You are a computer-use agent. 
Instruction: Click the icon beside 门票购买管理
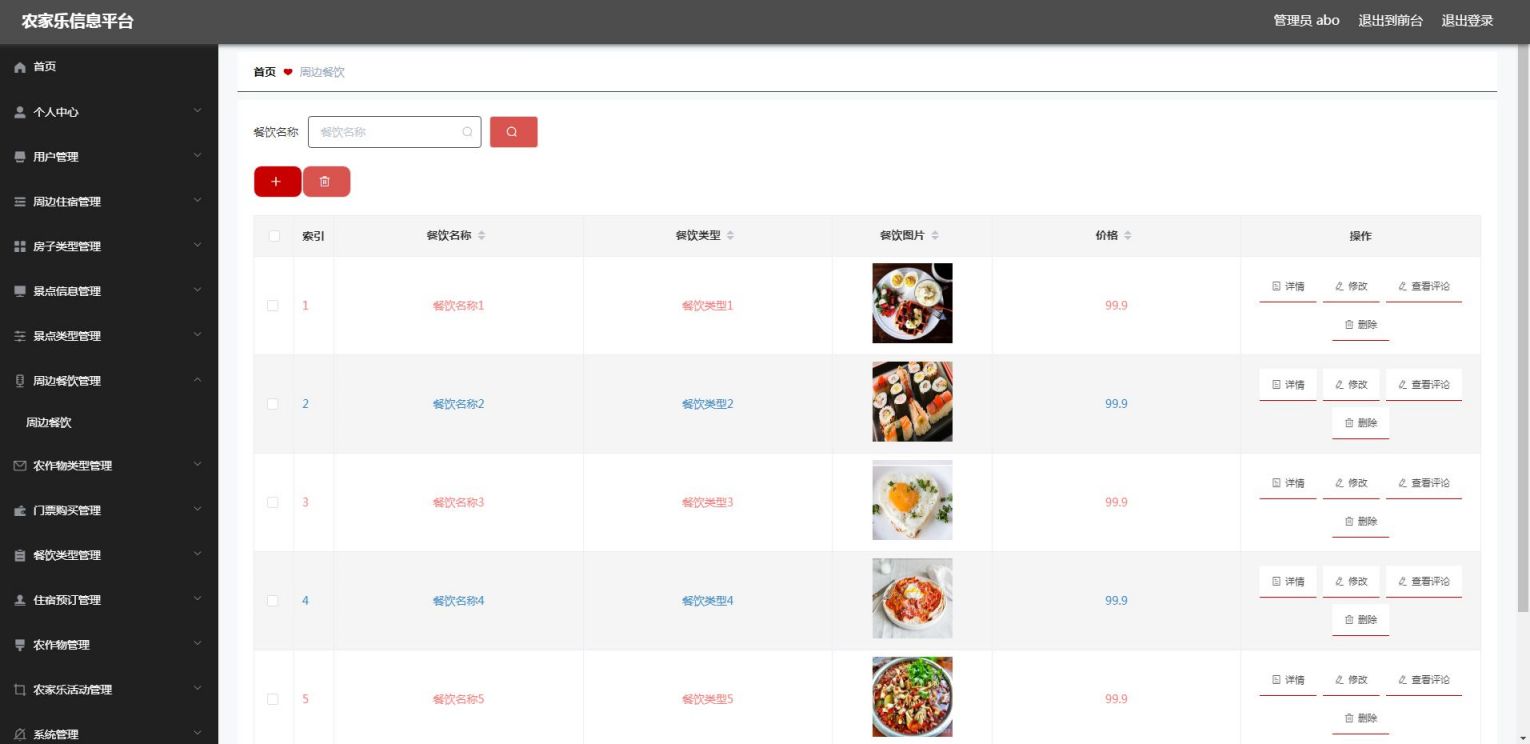pyautogui.click(x=20, y=511)
